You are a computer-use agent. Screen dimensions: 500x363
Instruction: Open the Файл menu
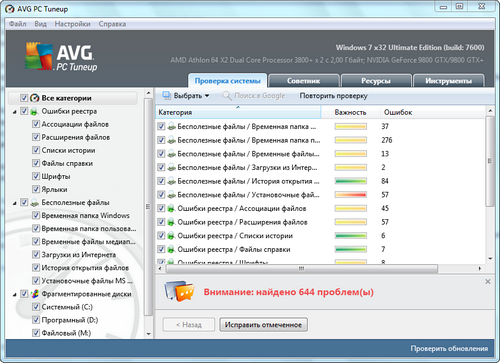[17, 24]
